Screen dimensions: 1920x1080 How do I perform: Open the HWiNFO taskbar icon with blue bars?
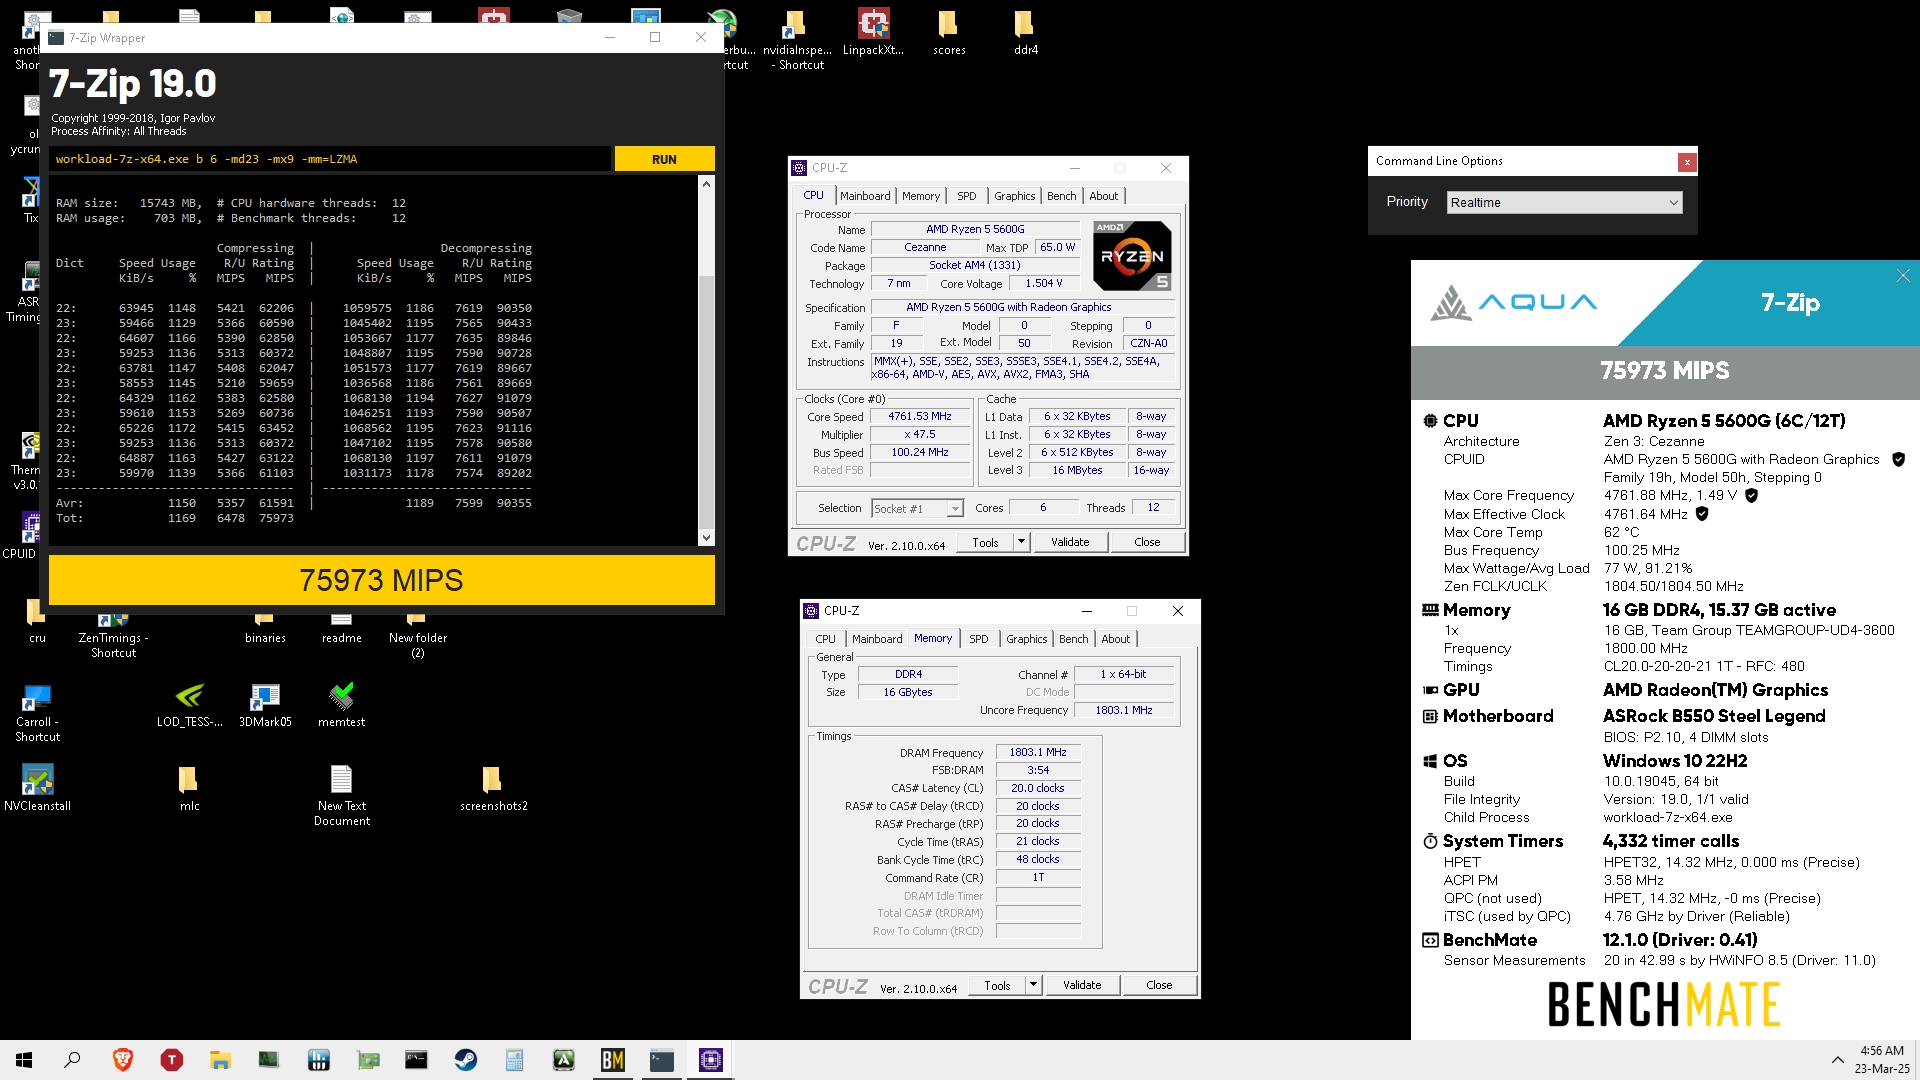[x=318, y=1060]
